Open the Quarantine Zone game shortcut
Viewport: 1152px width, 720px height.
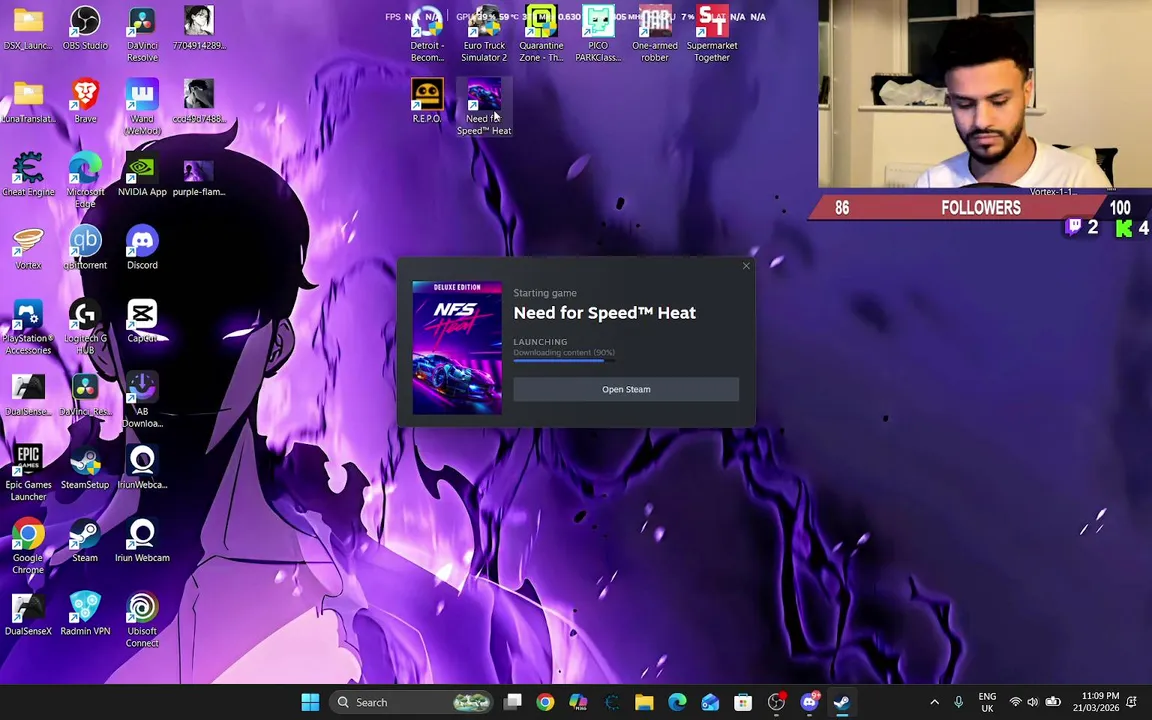(541, 34)
